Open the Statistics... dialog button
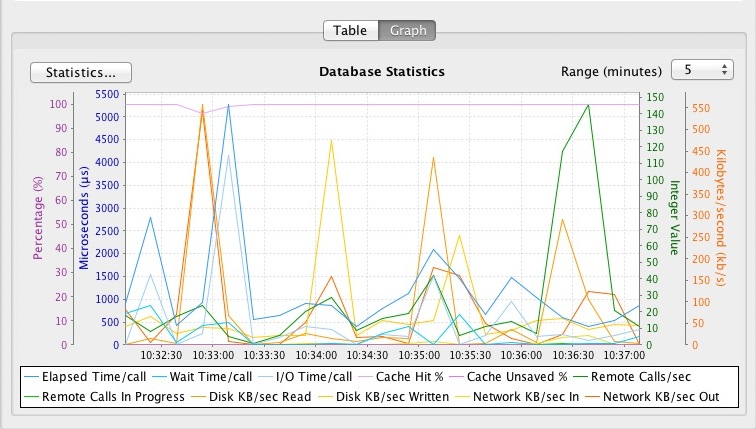This screenshot has width=756, height=429. (81, 72)
